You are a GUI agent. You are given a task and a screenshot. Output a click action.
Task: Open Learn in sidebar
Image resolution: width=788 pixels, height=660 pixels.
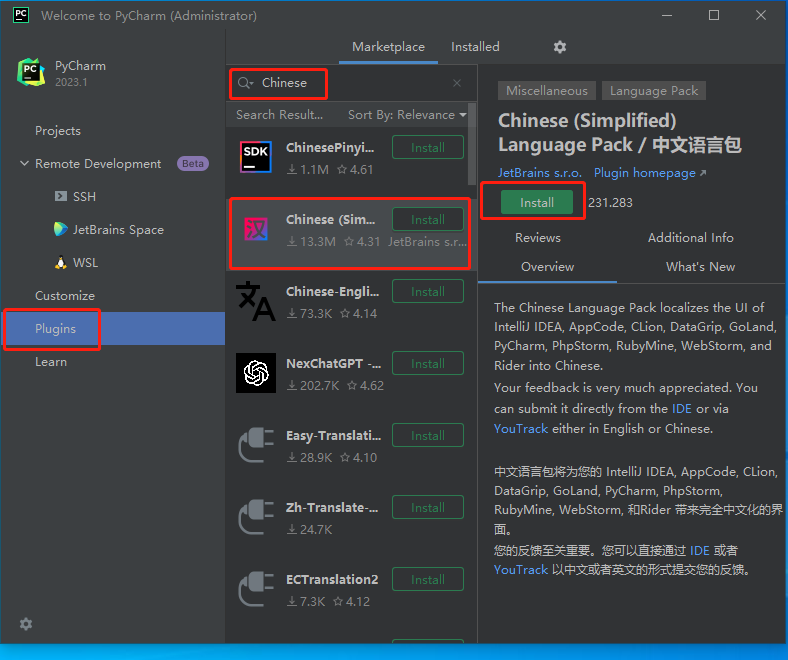click(x=51, y=361)
